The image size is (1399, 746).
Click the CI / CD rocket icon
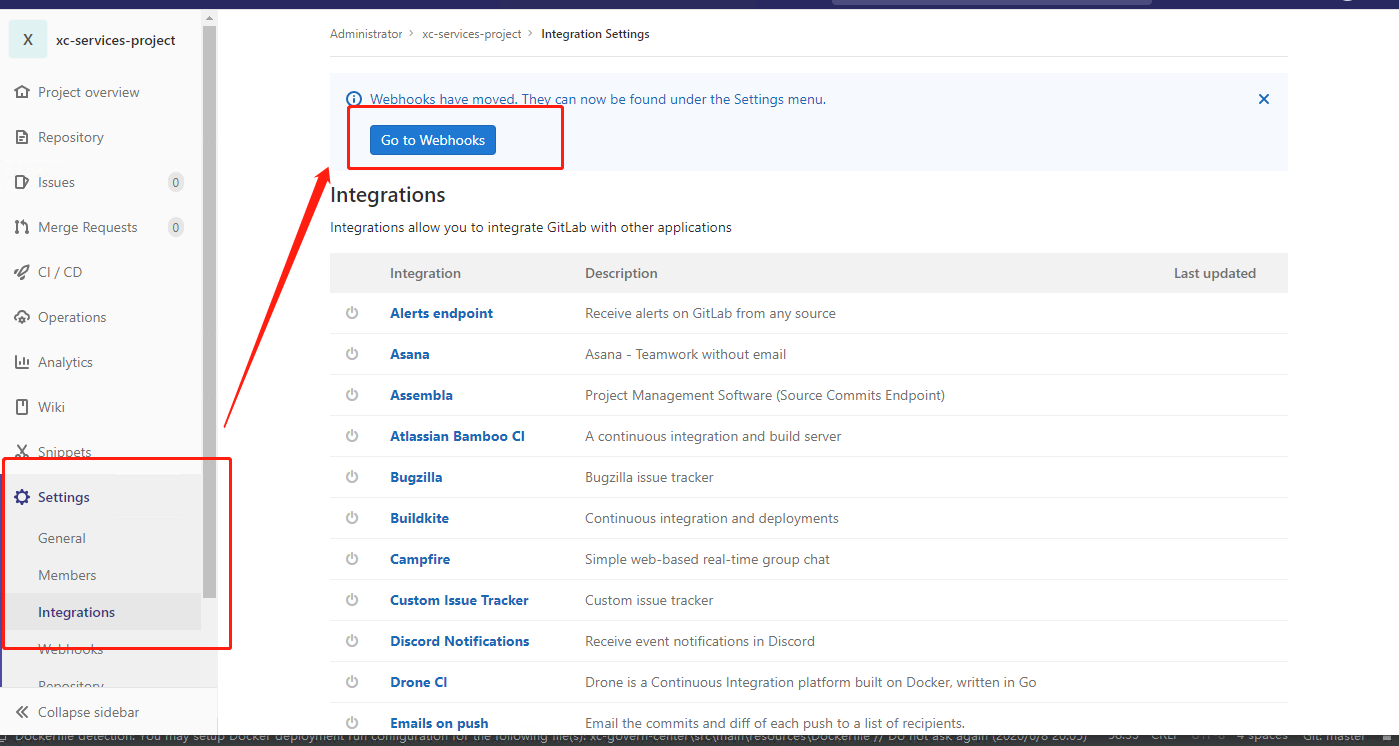tap(22, 272)
